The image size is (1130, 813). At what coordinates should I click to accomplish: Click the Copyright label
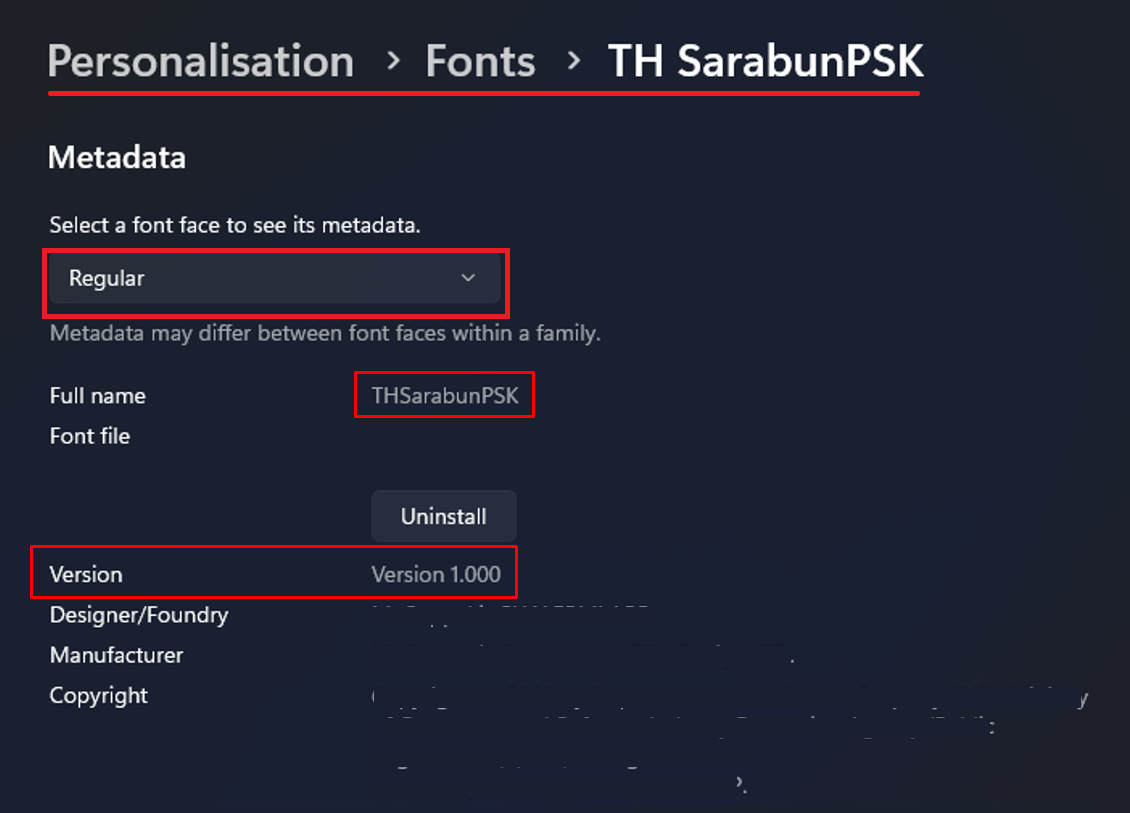pos(98,696)
